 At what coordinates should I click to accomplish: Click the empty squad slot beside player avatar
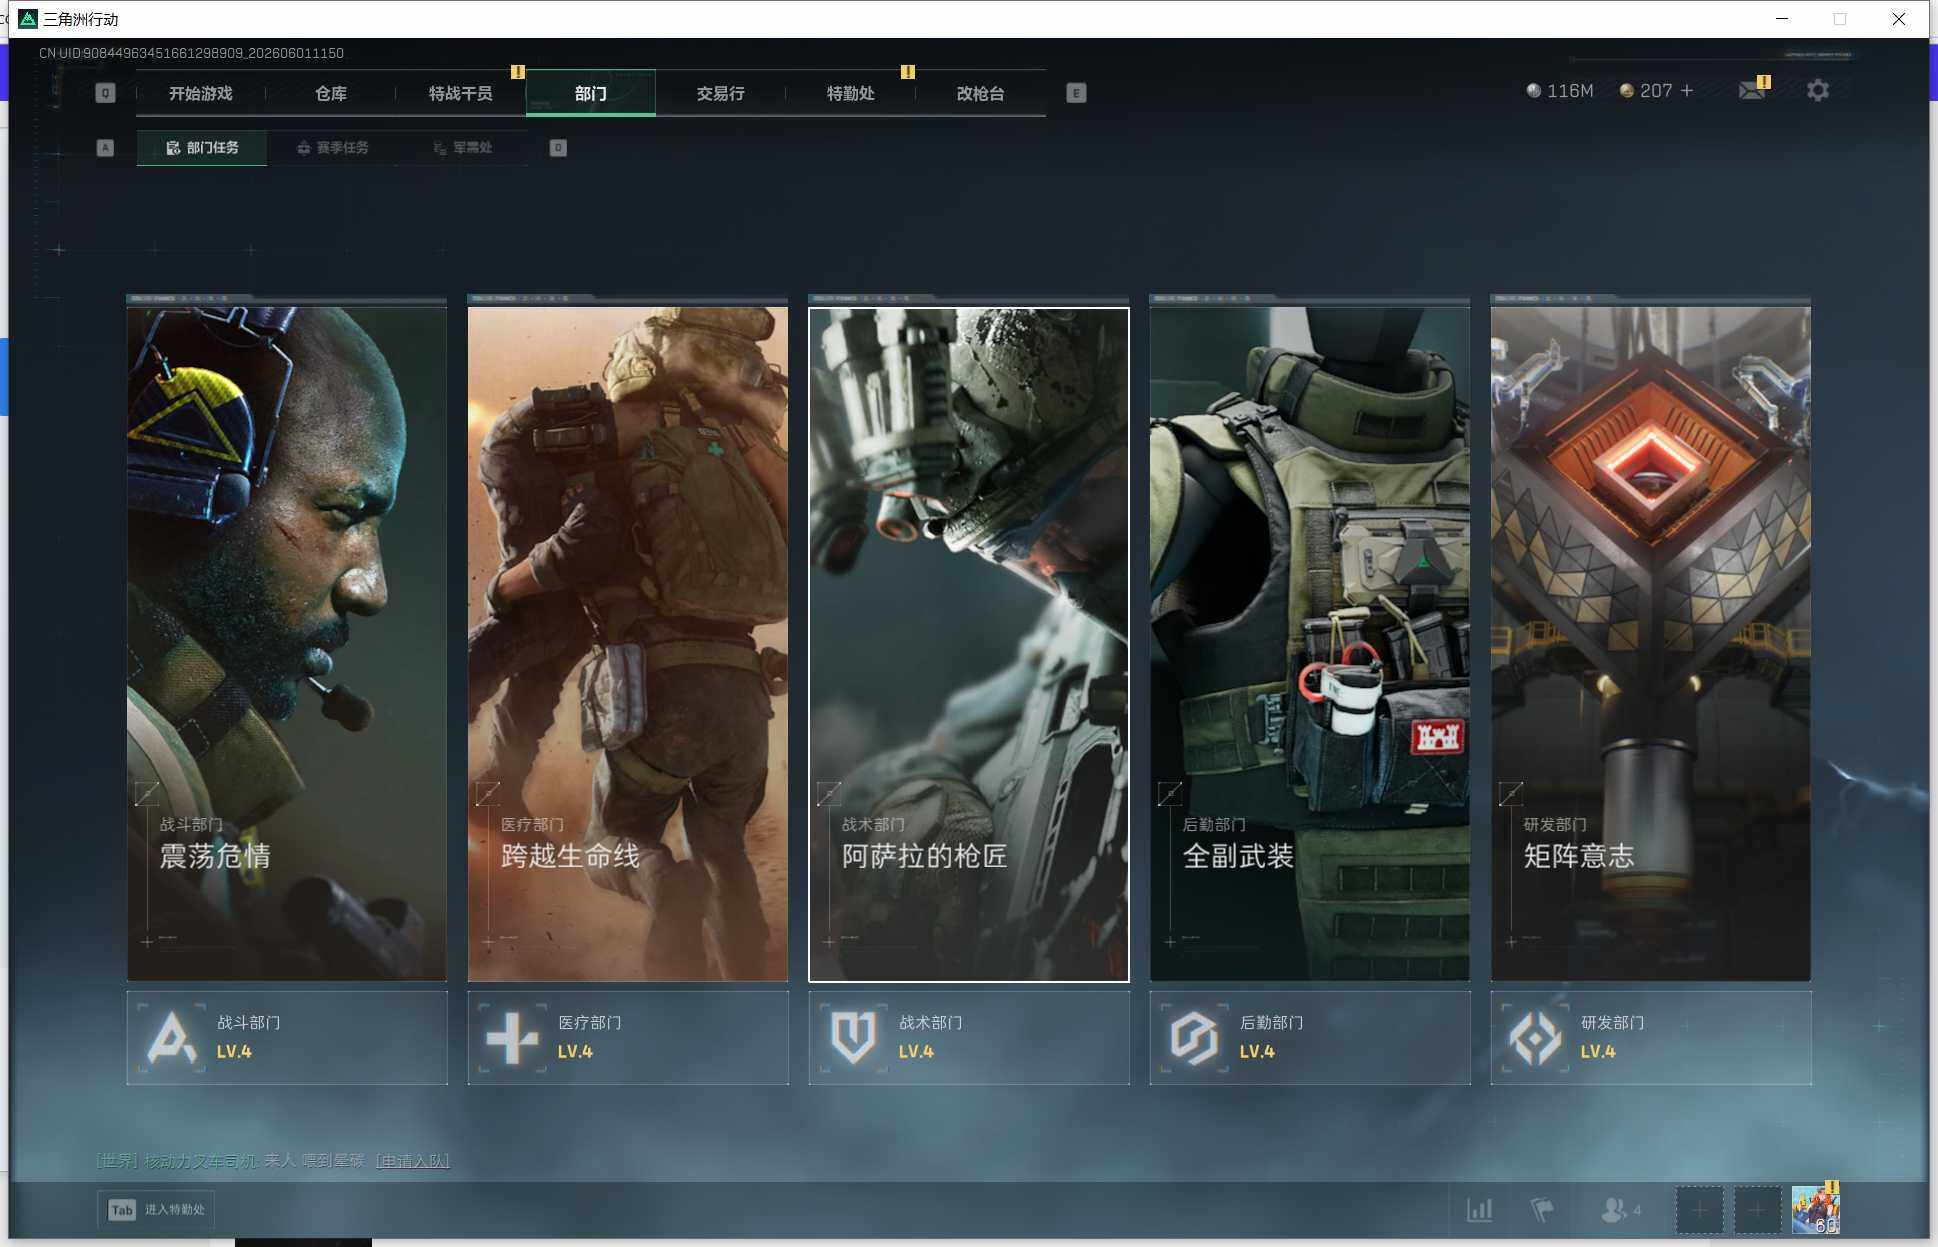(x=1757, y=1210)
